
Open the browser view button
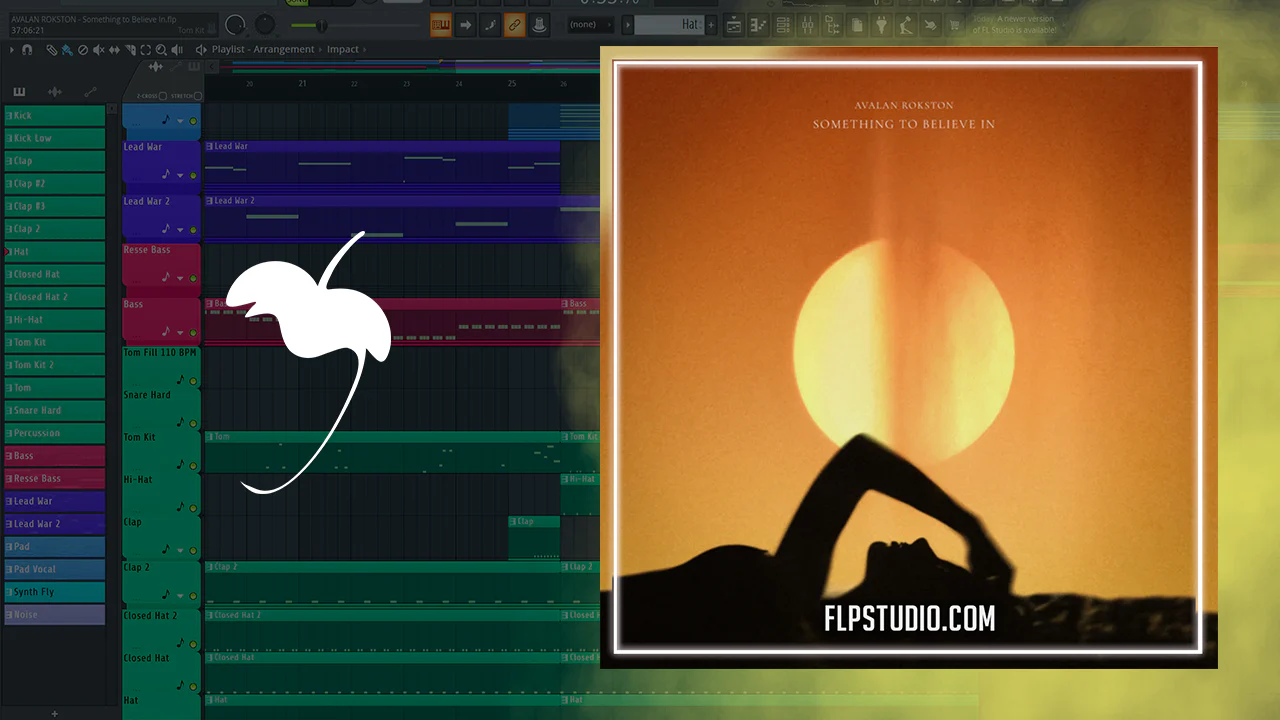pyautogui.click(x=832, y=24)
